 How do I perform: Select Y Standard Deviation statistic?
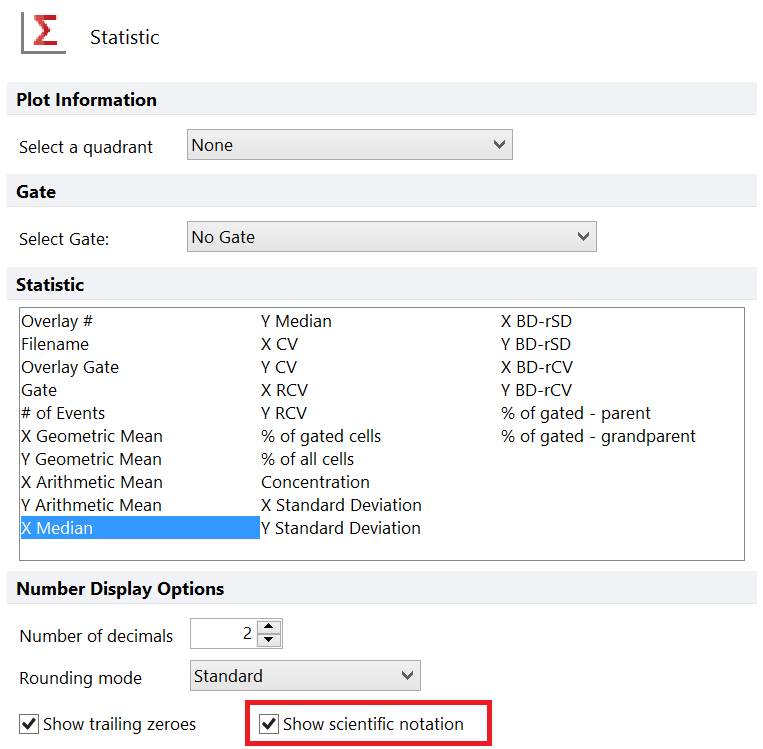click(x=341, y=528)
